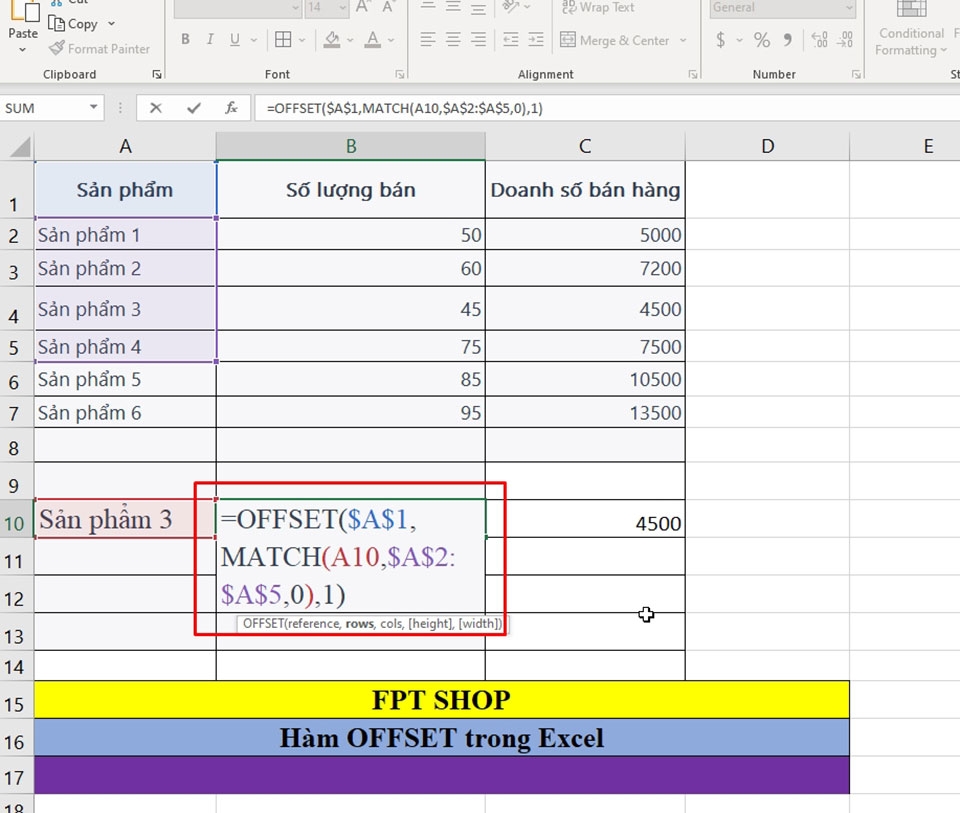Open Conditional Formatting menu
This screenshot has width=960, height=813.
pyautogui.click(x=911, y=29)
